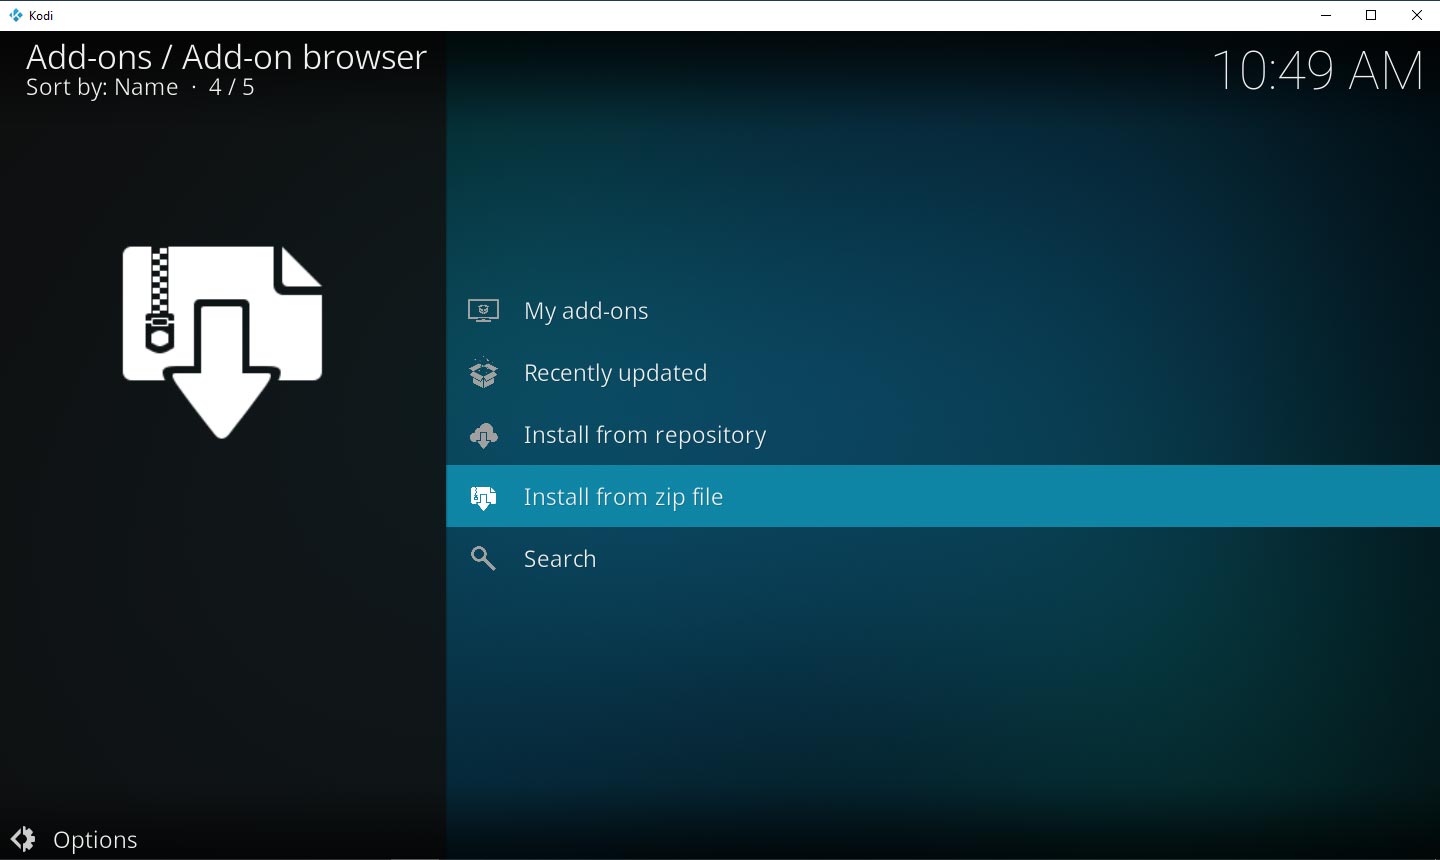This screenshot has height=860, width=1440.
Task: Click the Install from zip file icon
Action: pos(483,496)
